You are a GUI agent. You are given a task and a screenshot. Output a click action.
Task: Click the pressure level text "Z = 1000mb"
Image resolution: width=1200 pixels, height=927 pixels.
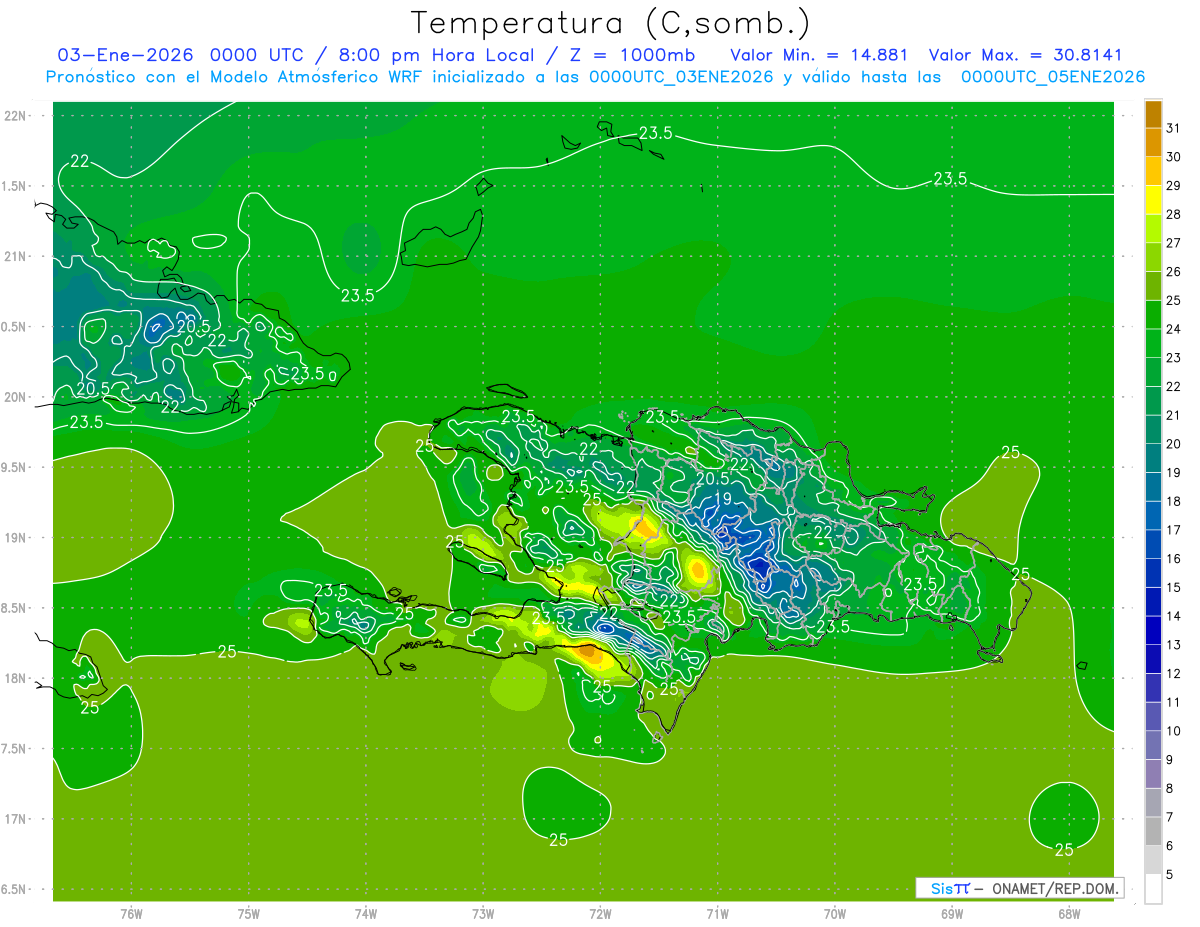coord(631,54)
